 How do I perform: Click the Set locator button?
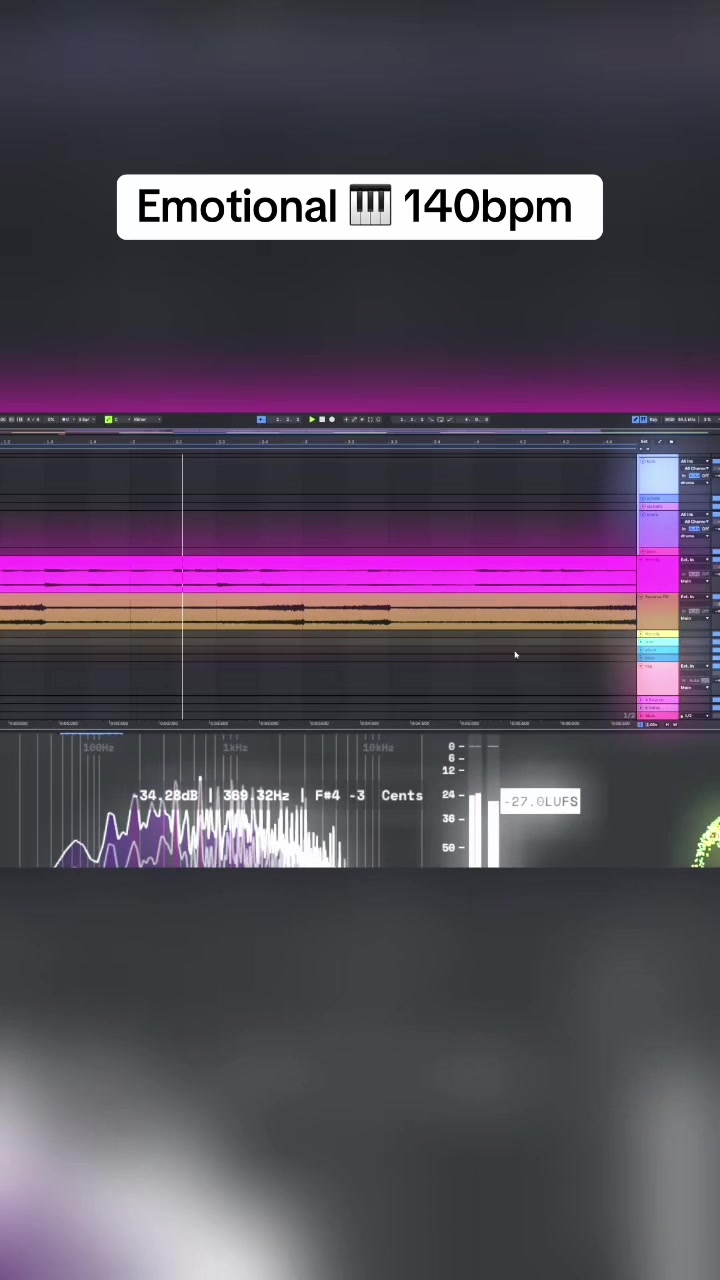[x=644, y=441]
